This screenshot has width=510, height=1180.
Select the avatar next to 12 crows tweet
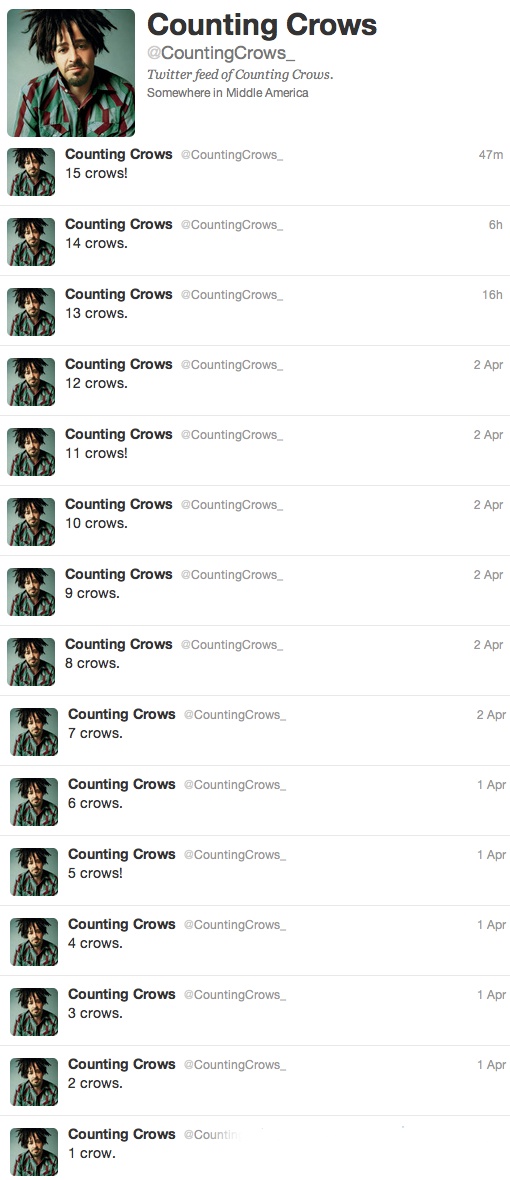tap(31, 382)
